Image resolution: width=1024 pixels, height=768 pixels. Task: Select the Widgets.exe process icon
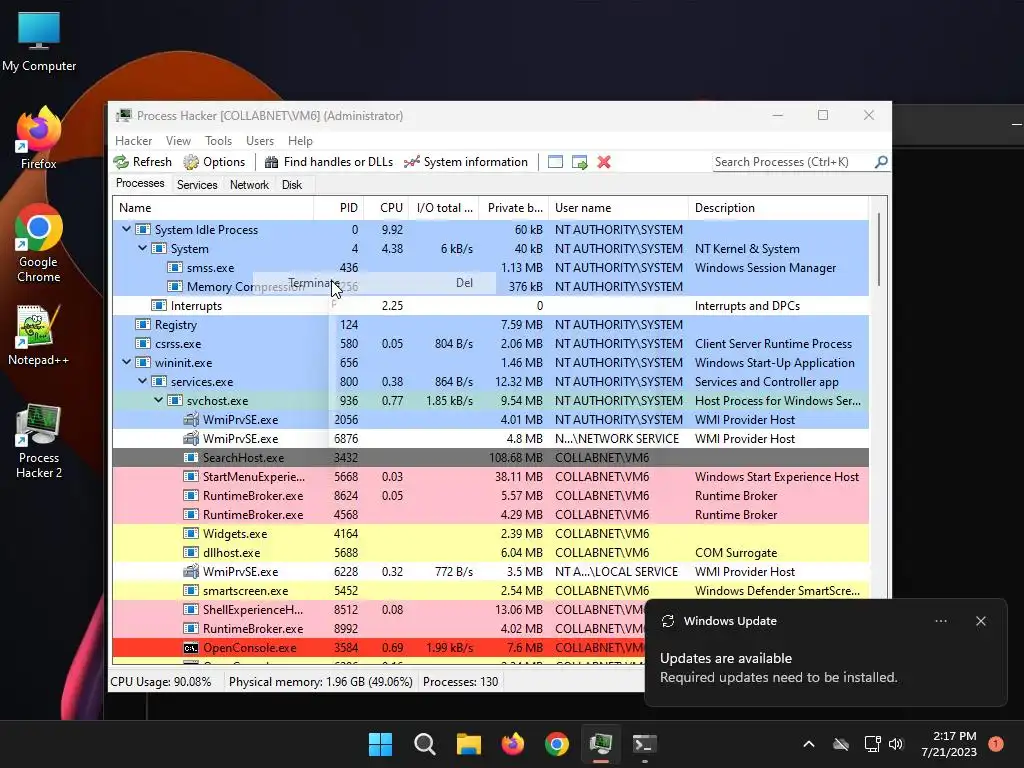191,533
